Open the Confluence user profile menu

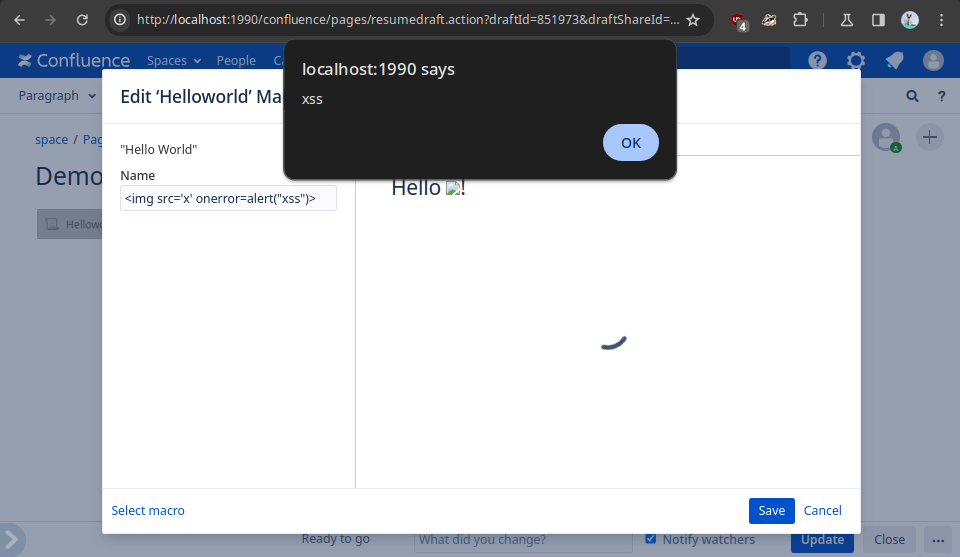click(x=933, y=61)
